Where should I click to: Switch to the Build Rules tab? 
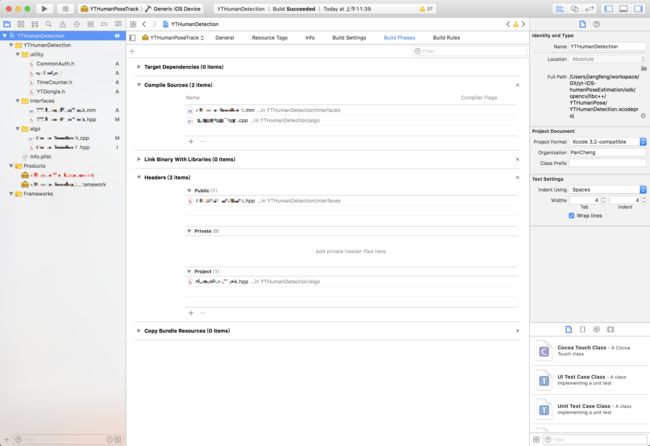click(446, 38)
